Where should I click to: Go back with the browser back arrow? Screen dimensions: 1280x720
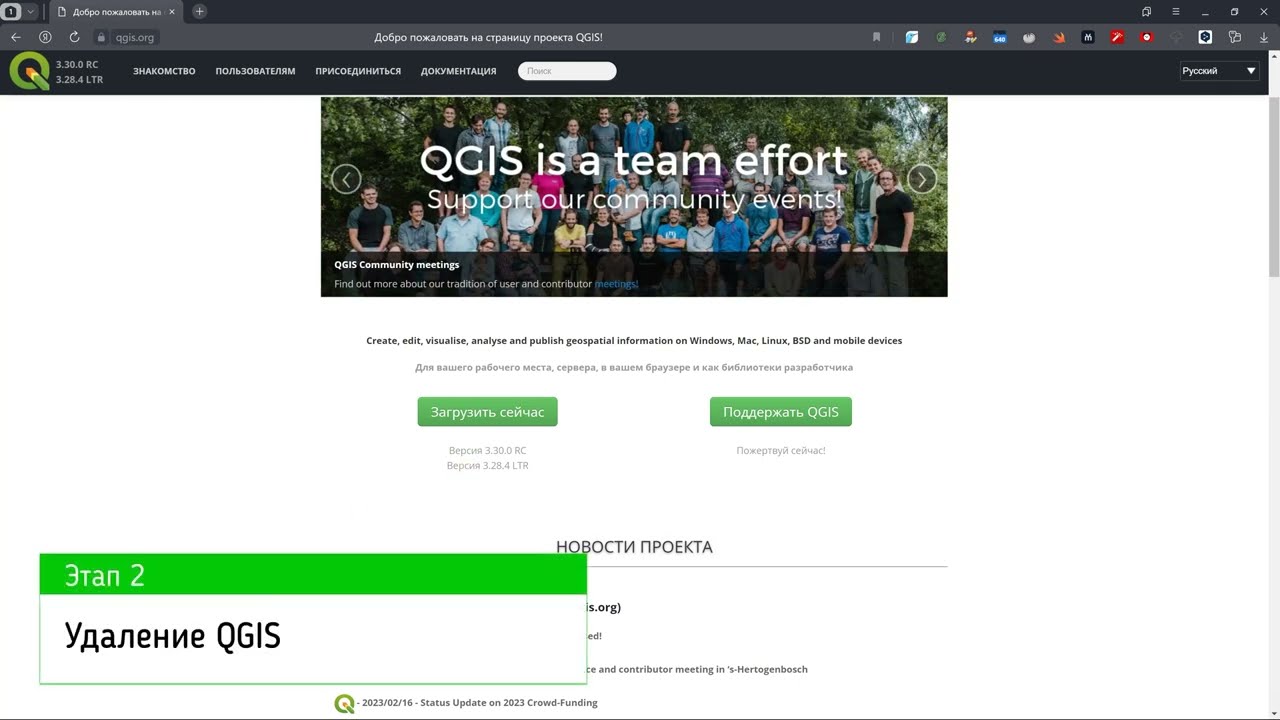pyautogui.click(x=16, y=37)
